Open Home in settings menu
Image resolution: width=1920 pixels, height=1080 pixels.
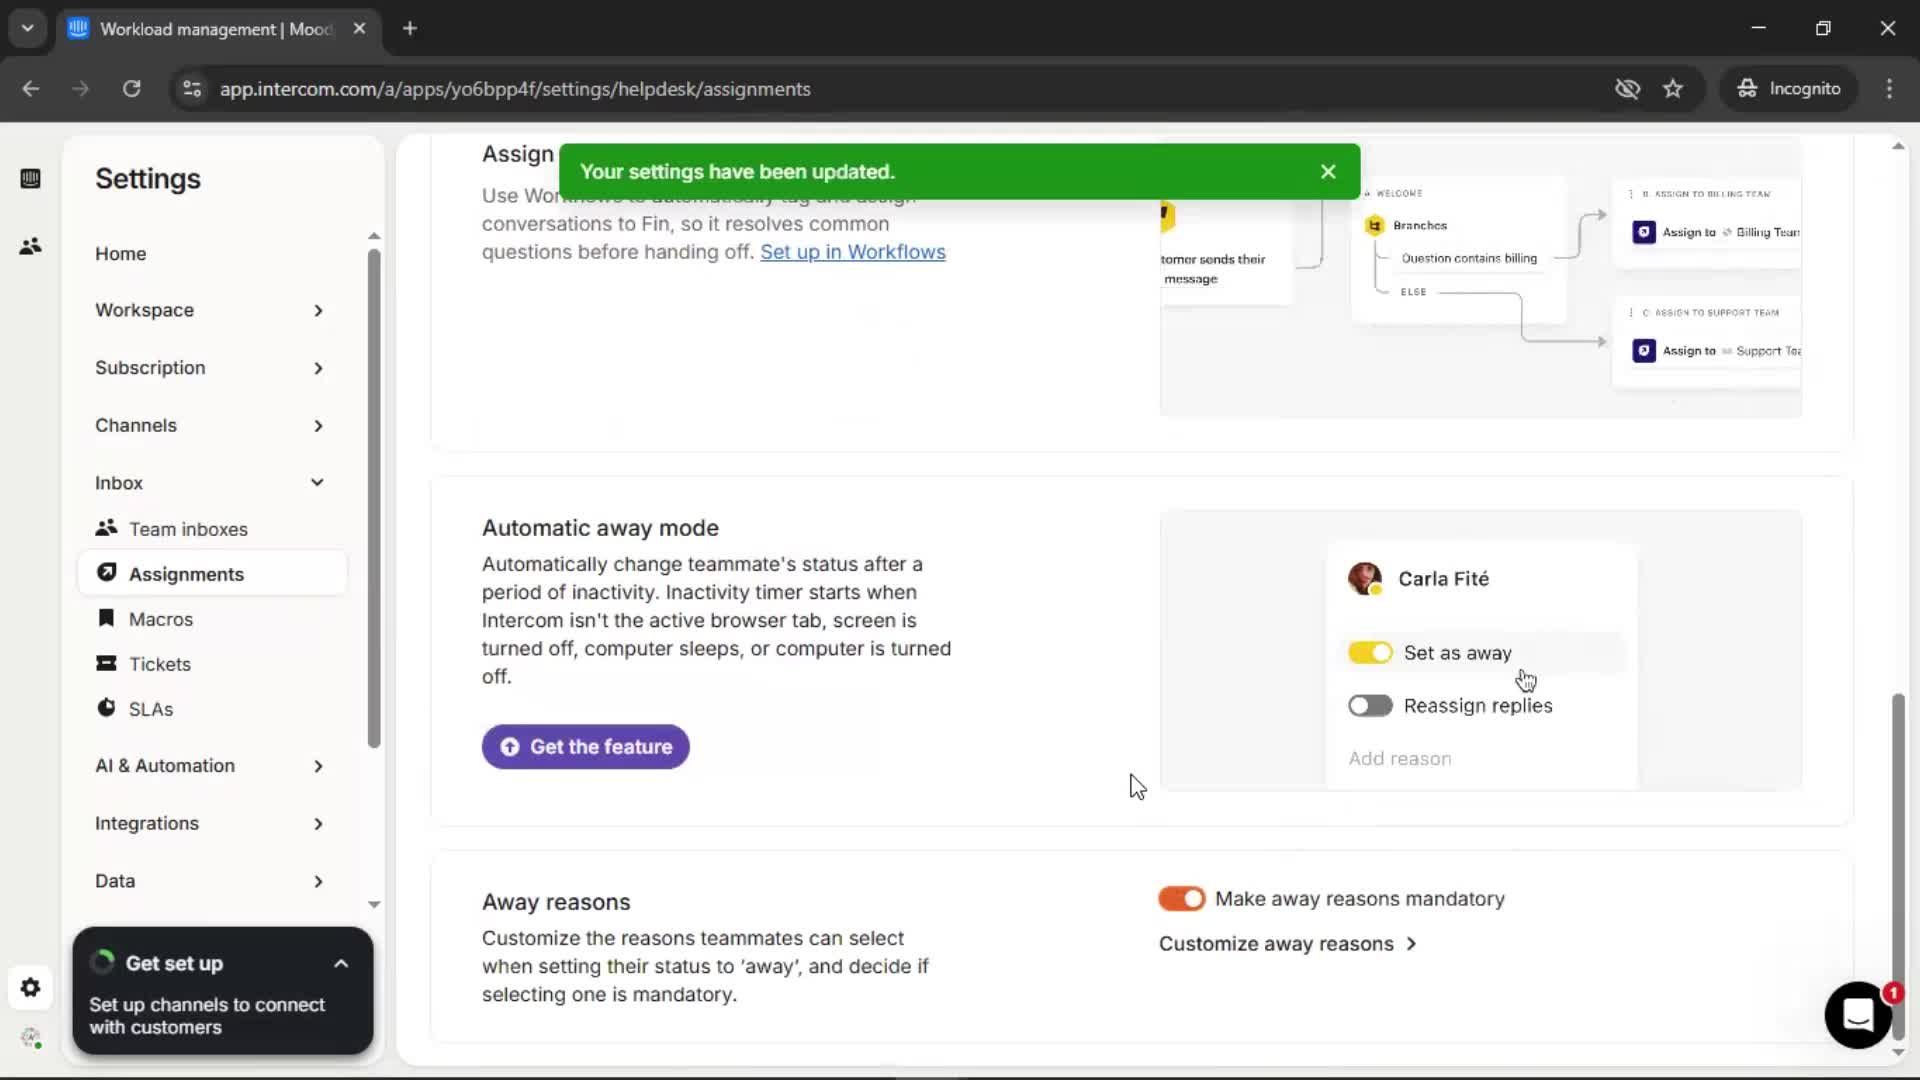point(120,254)
